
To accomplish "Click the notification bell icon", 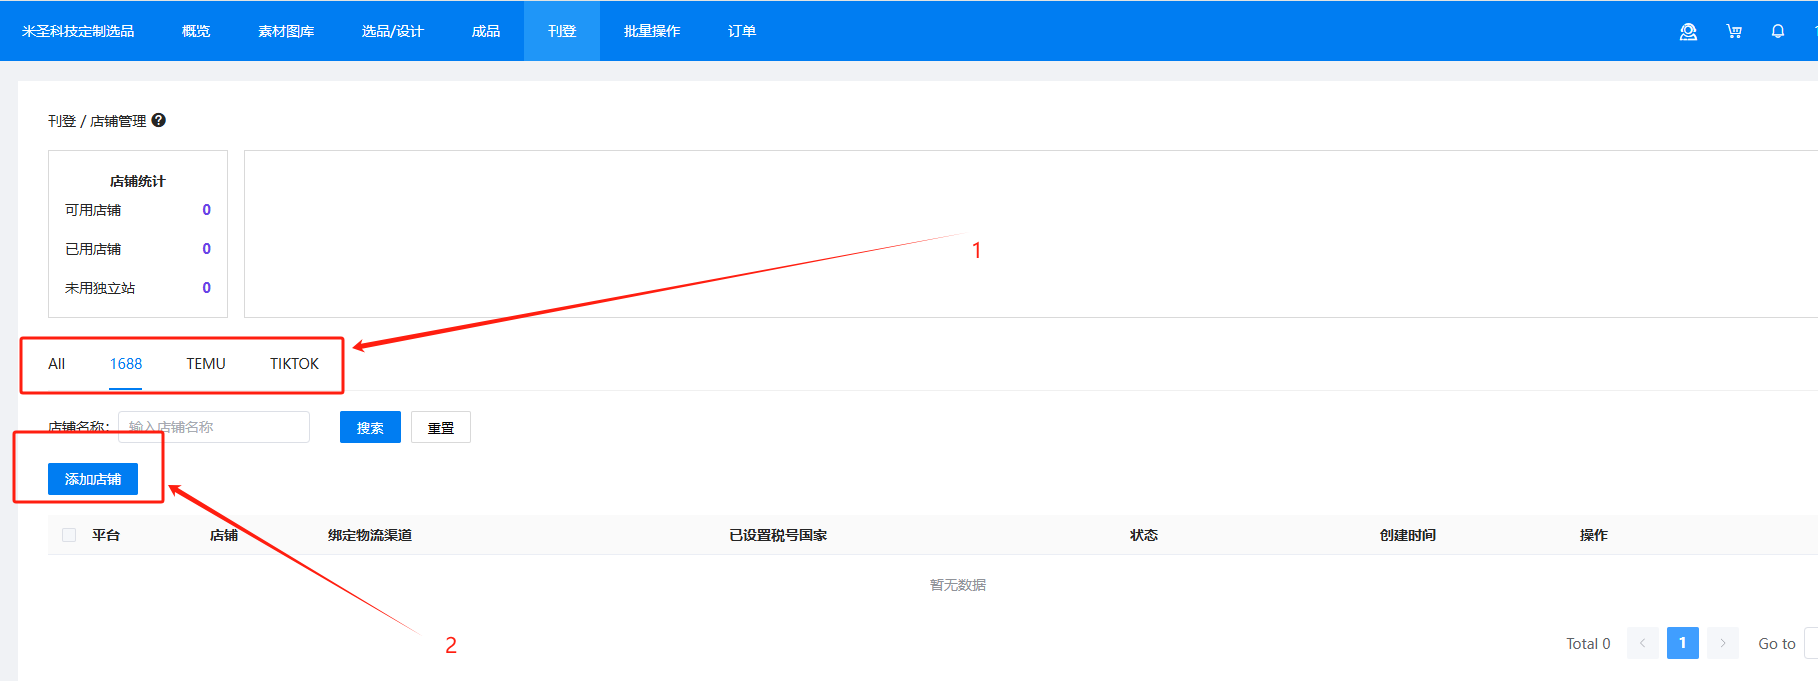I will click(1778, 32).
